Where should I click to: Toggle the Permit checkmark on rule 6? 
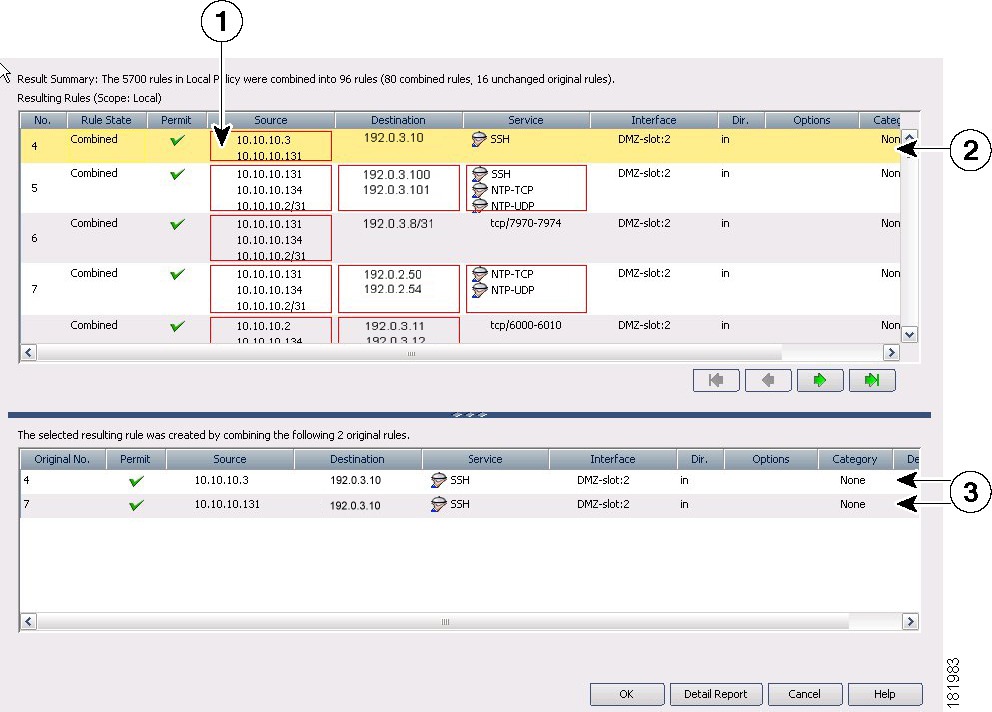[177, 223]
